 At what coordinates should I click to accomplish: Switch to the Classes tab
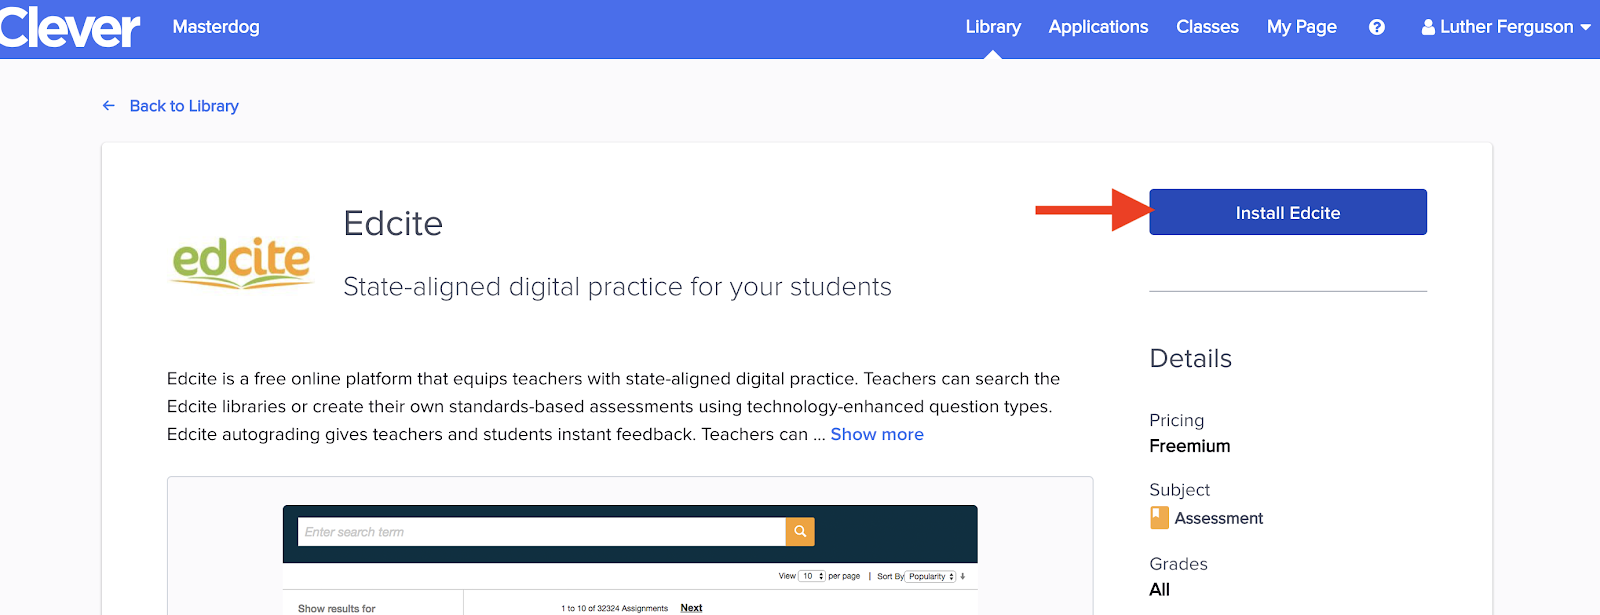[x=1207, y=27]
